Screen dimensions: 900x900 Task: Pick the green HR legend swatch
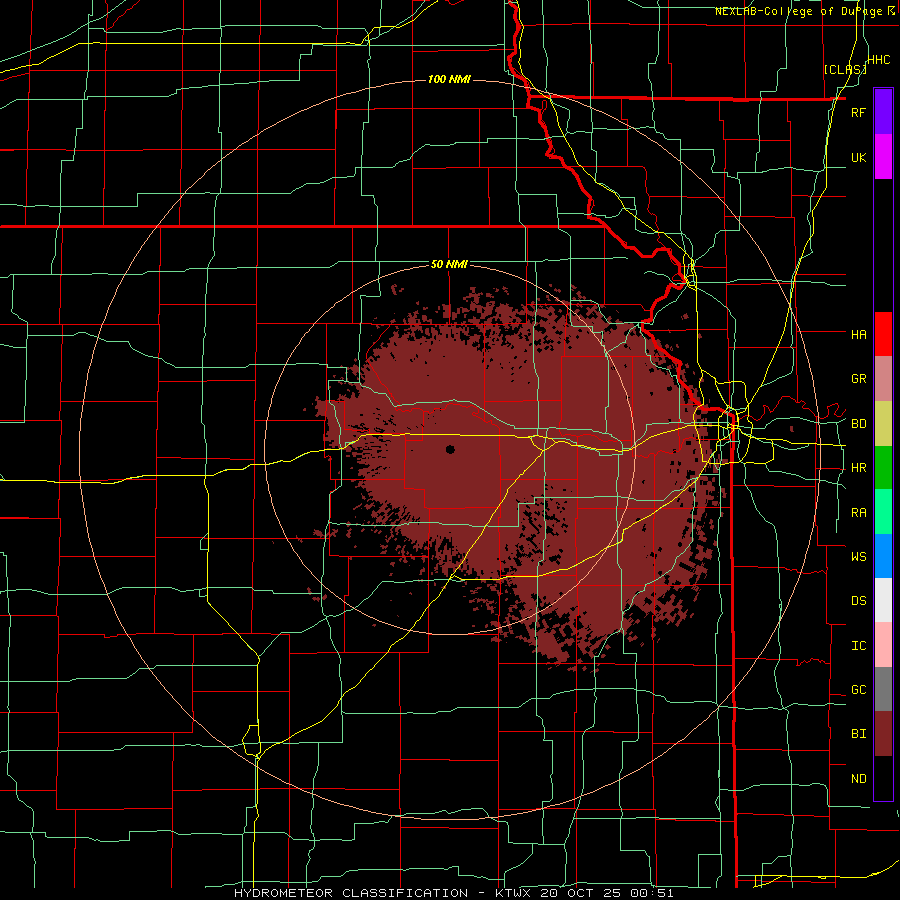(x=883, y=467)
